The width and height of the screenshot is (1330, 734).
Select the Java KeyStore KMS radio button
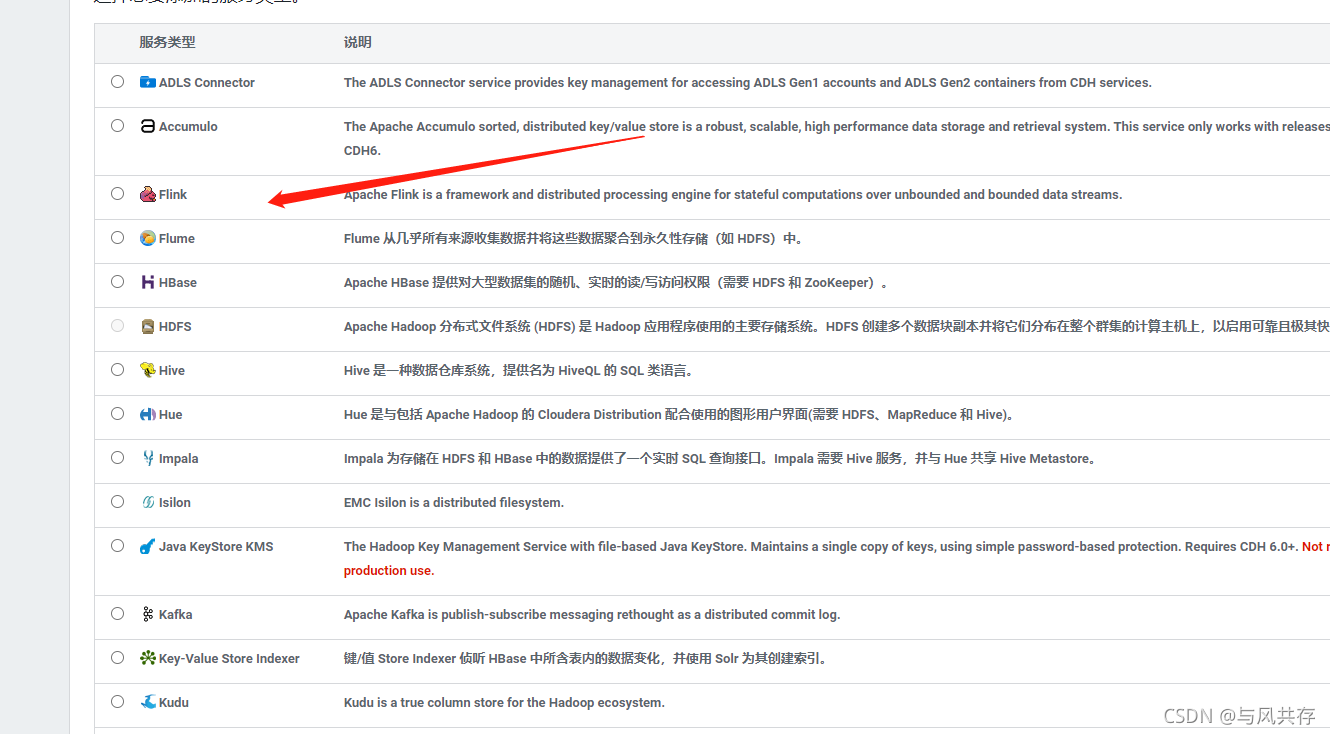[118, 546]
